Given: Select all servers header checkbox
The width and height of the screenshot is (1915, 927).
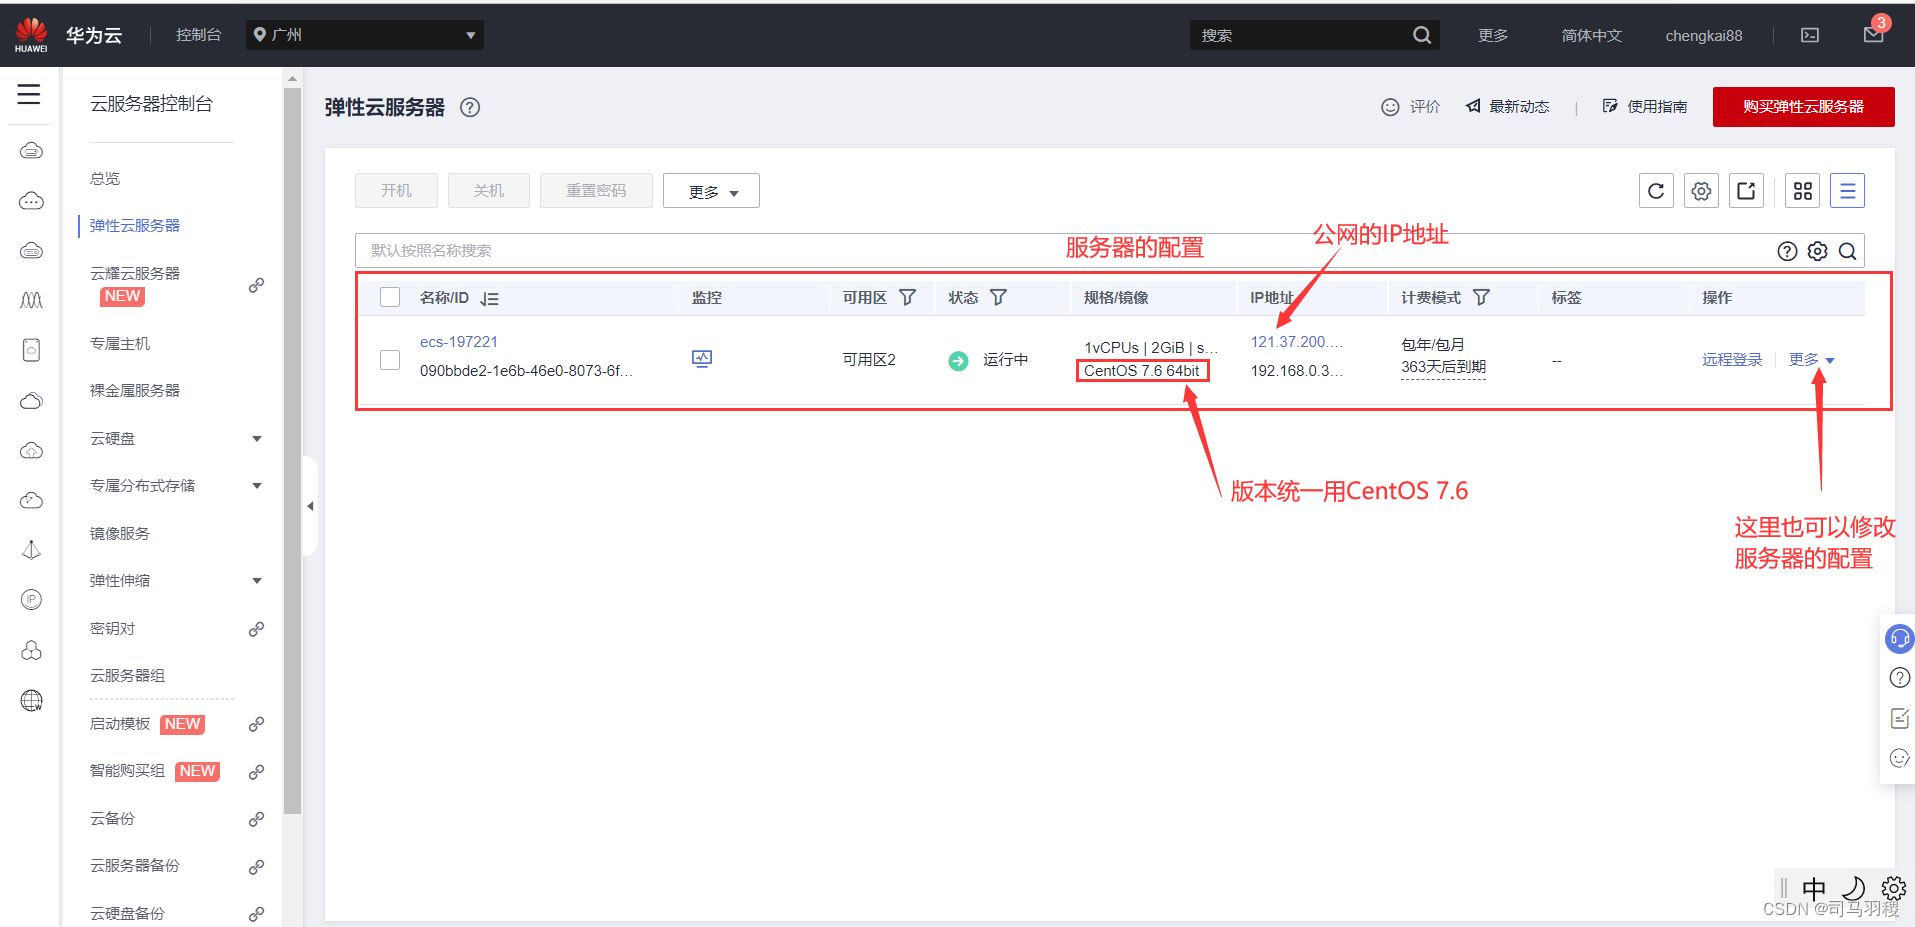Looking at the screenshot, I should click(390, 297).
